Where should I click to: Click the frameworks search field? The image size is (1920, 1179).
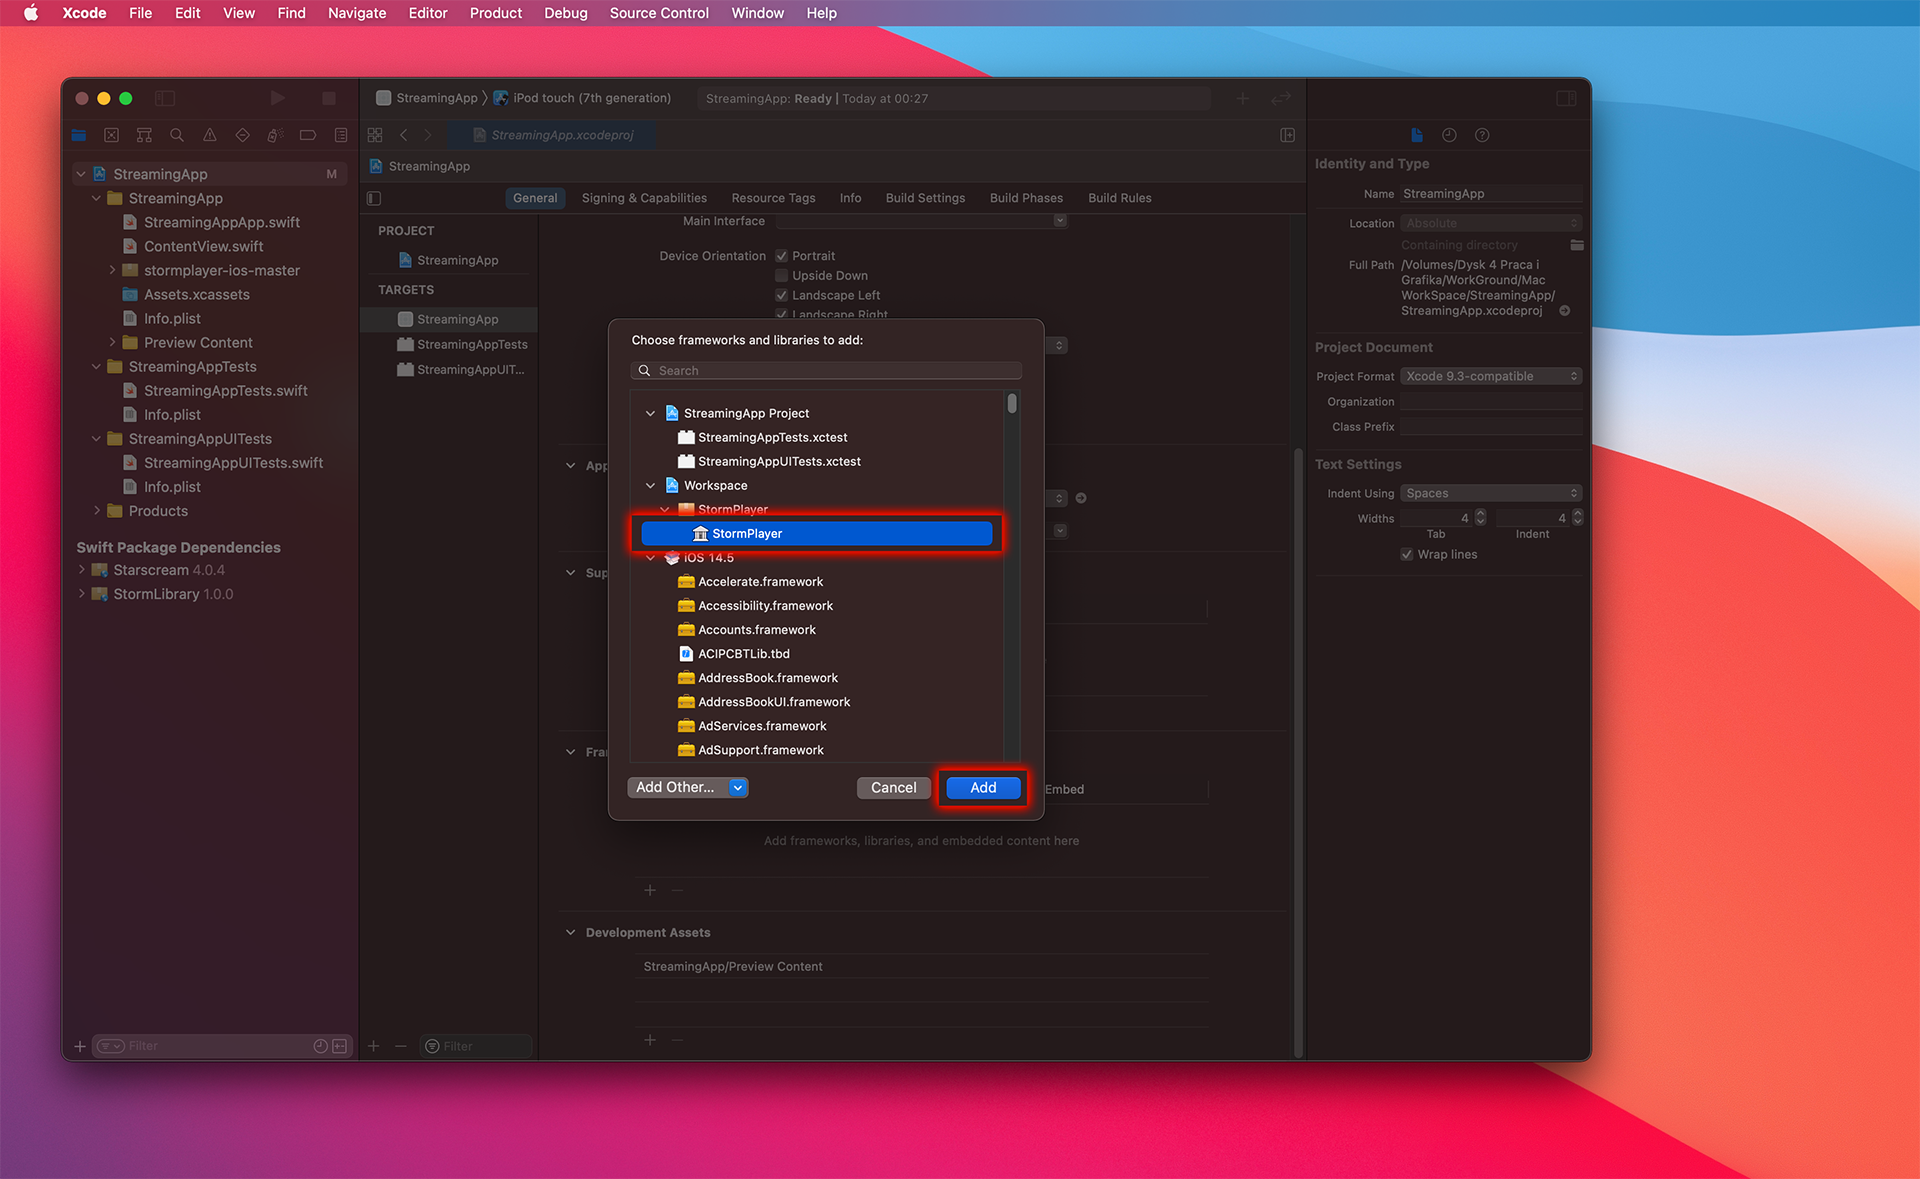[826, 371]
